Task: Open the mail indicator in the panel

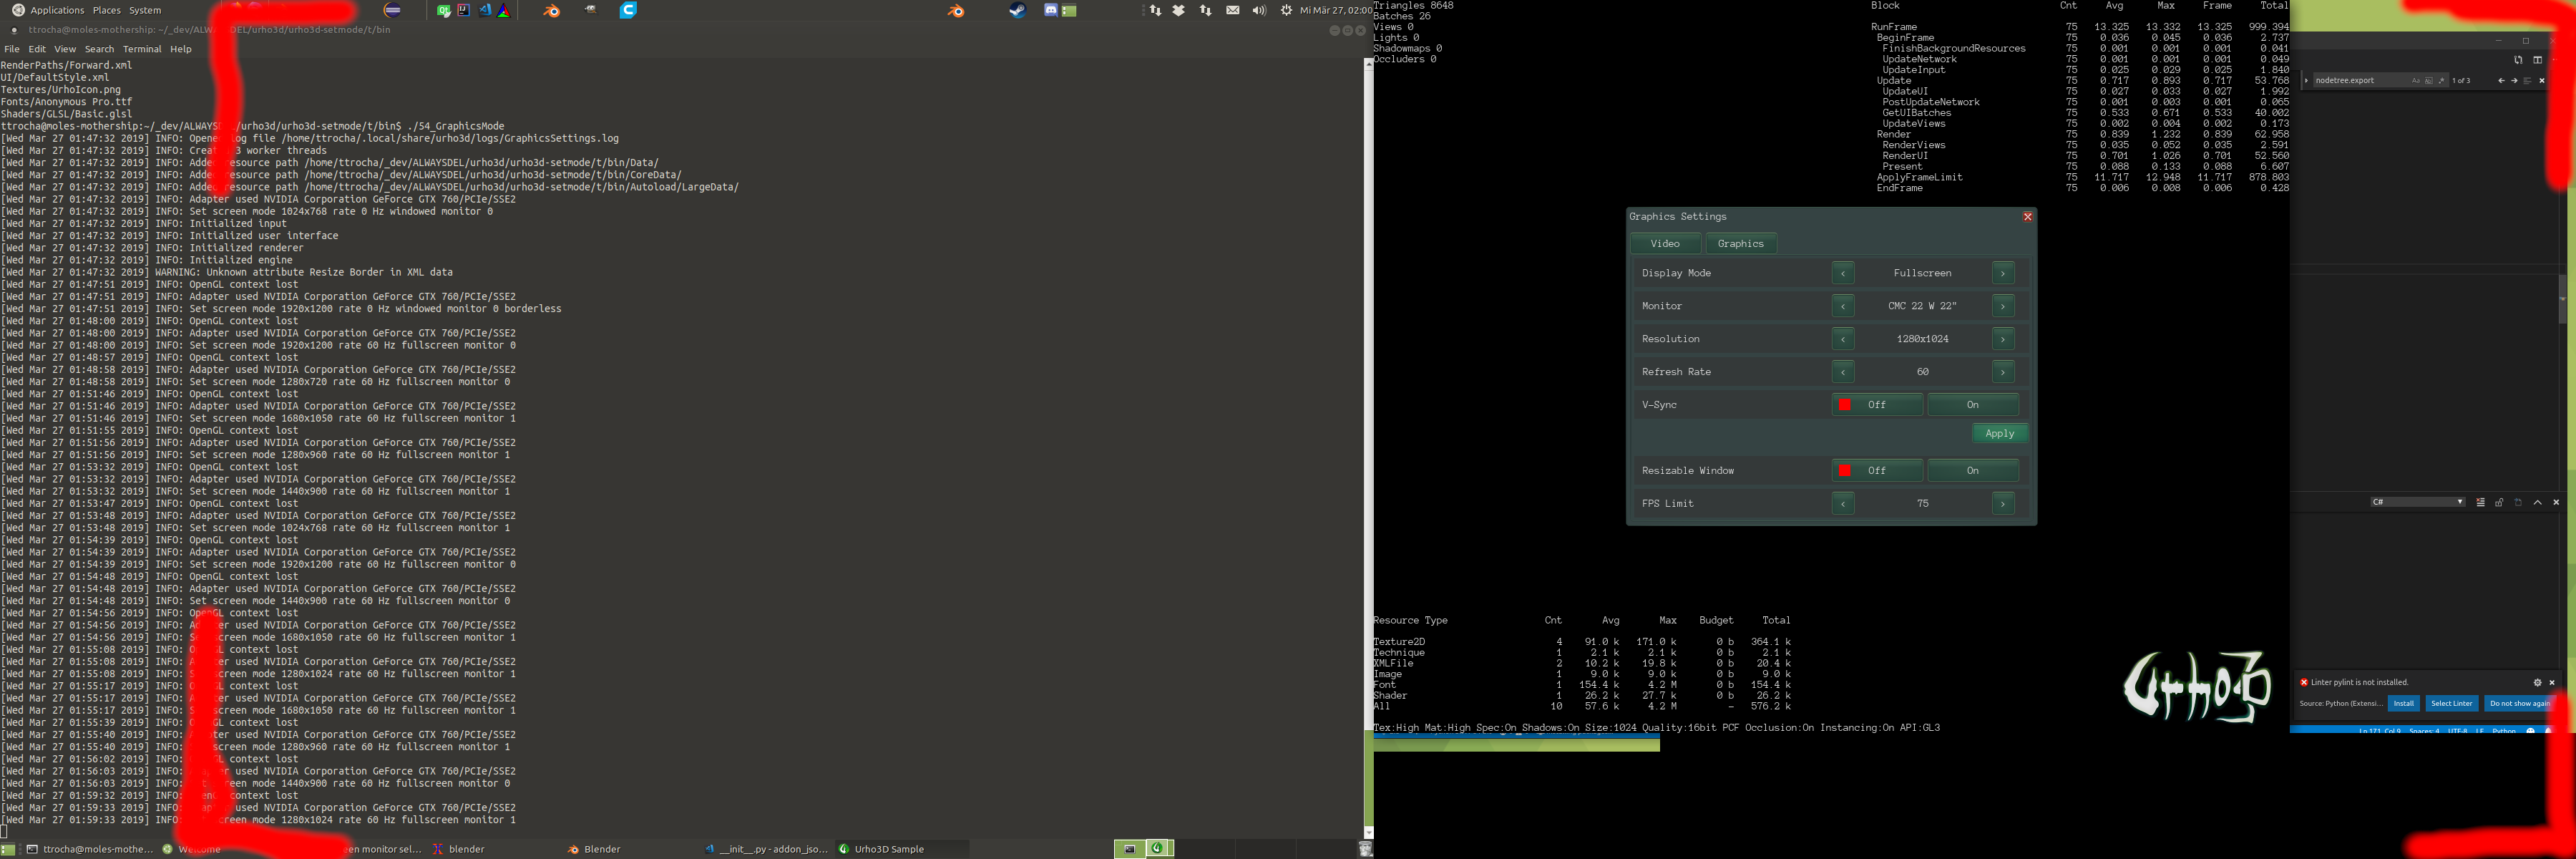Action: (x=1233, y=10)
